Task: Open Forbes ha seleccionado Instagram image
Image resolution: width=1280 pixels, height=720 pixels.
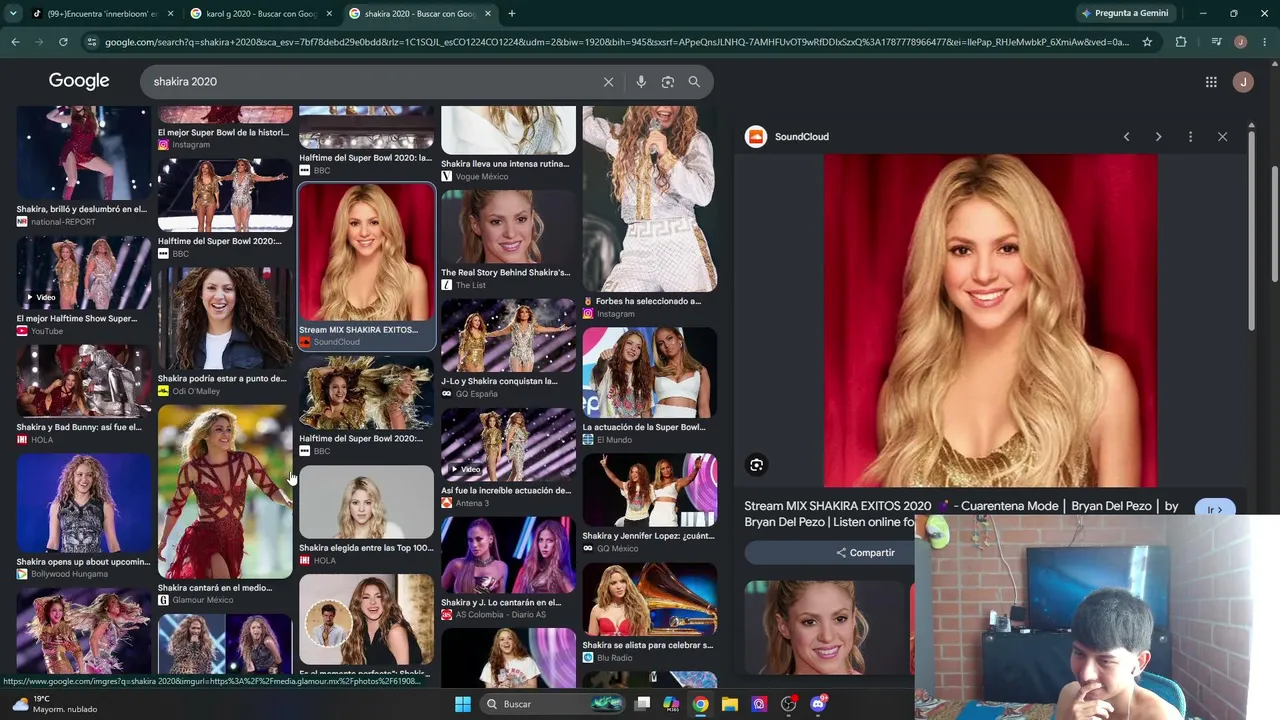Action: (650, 200)
